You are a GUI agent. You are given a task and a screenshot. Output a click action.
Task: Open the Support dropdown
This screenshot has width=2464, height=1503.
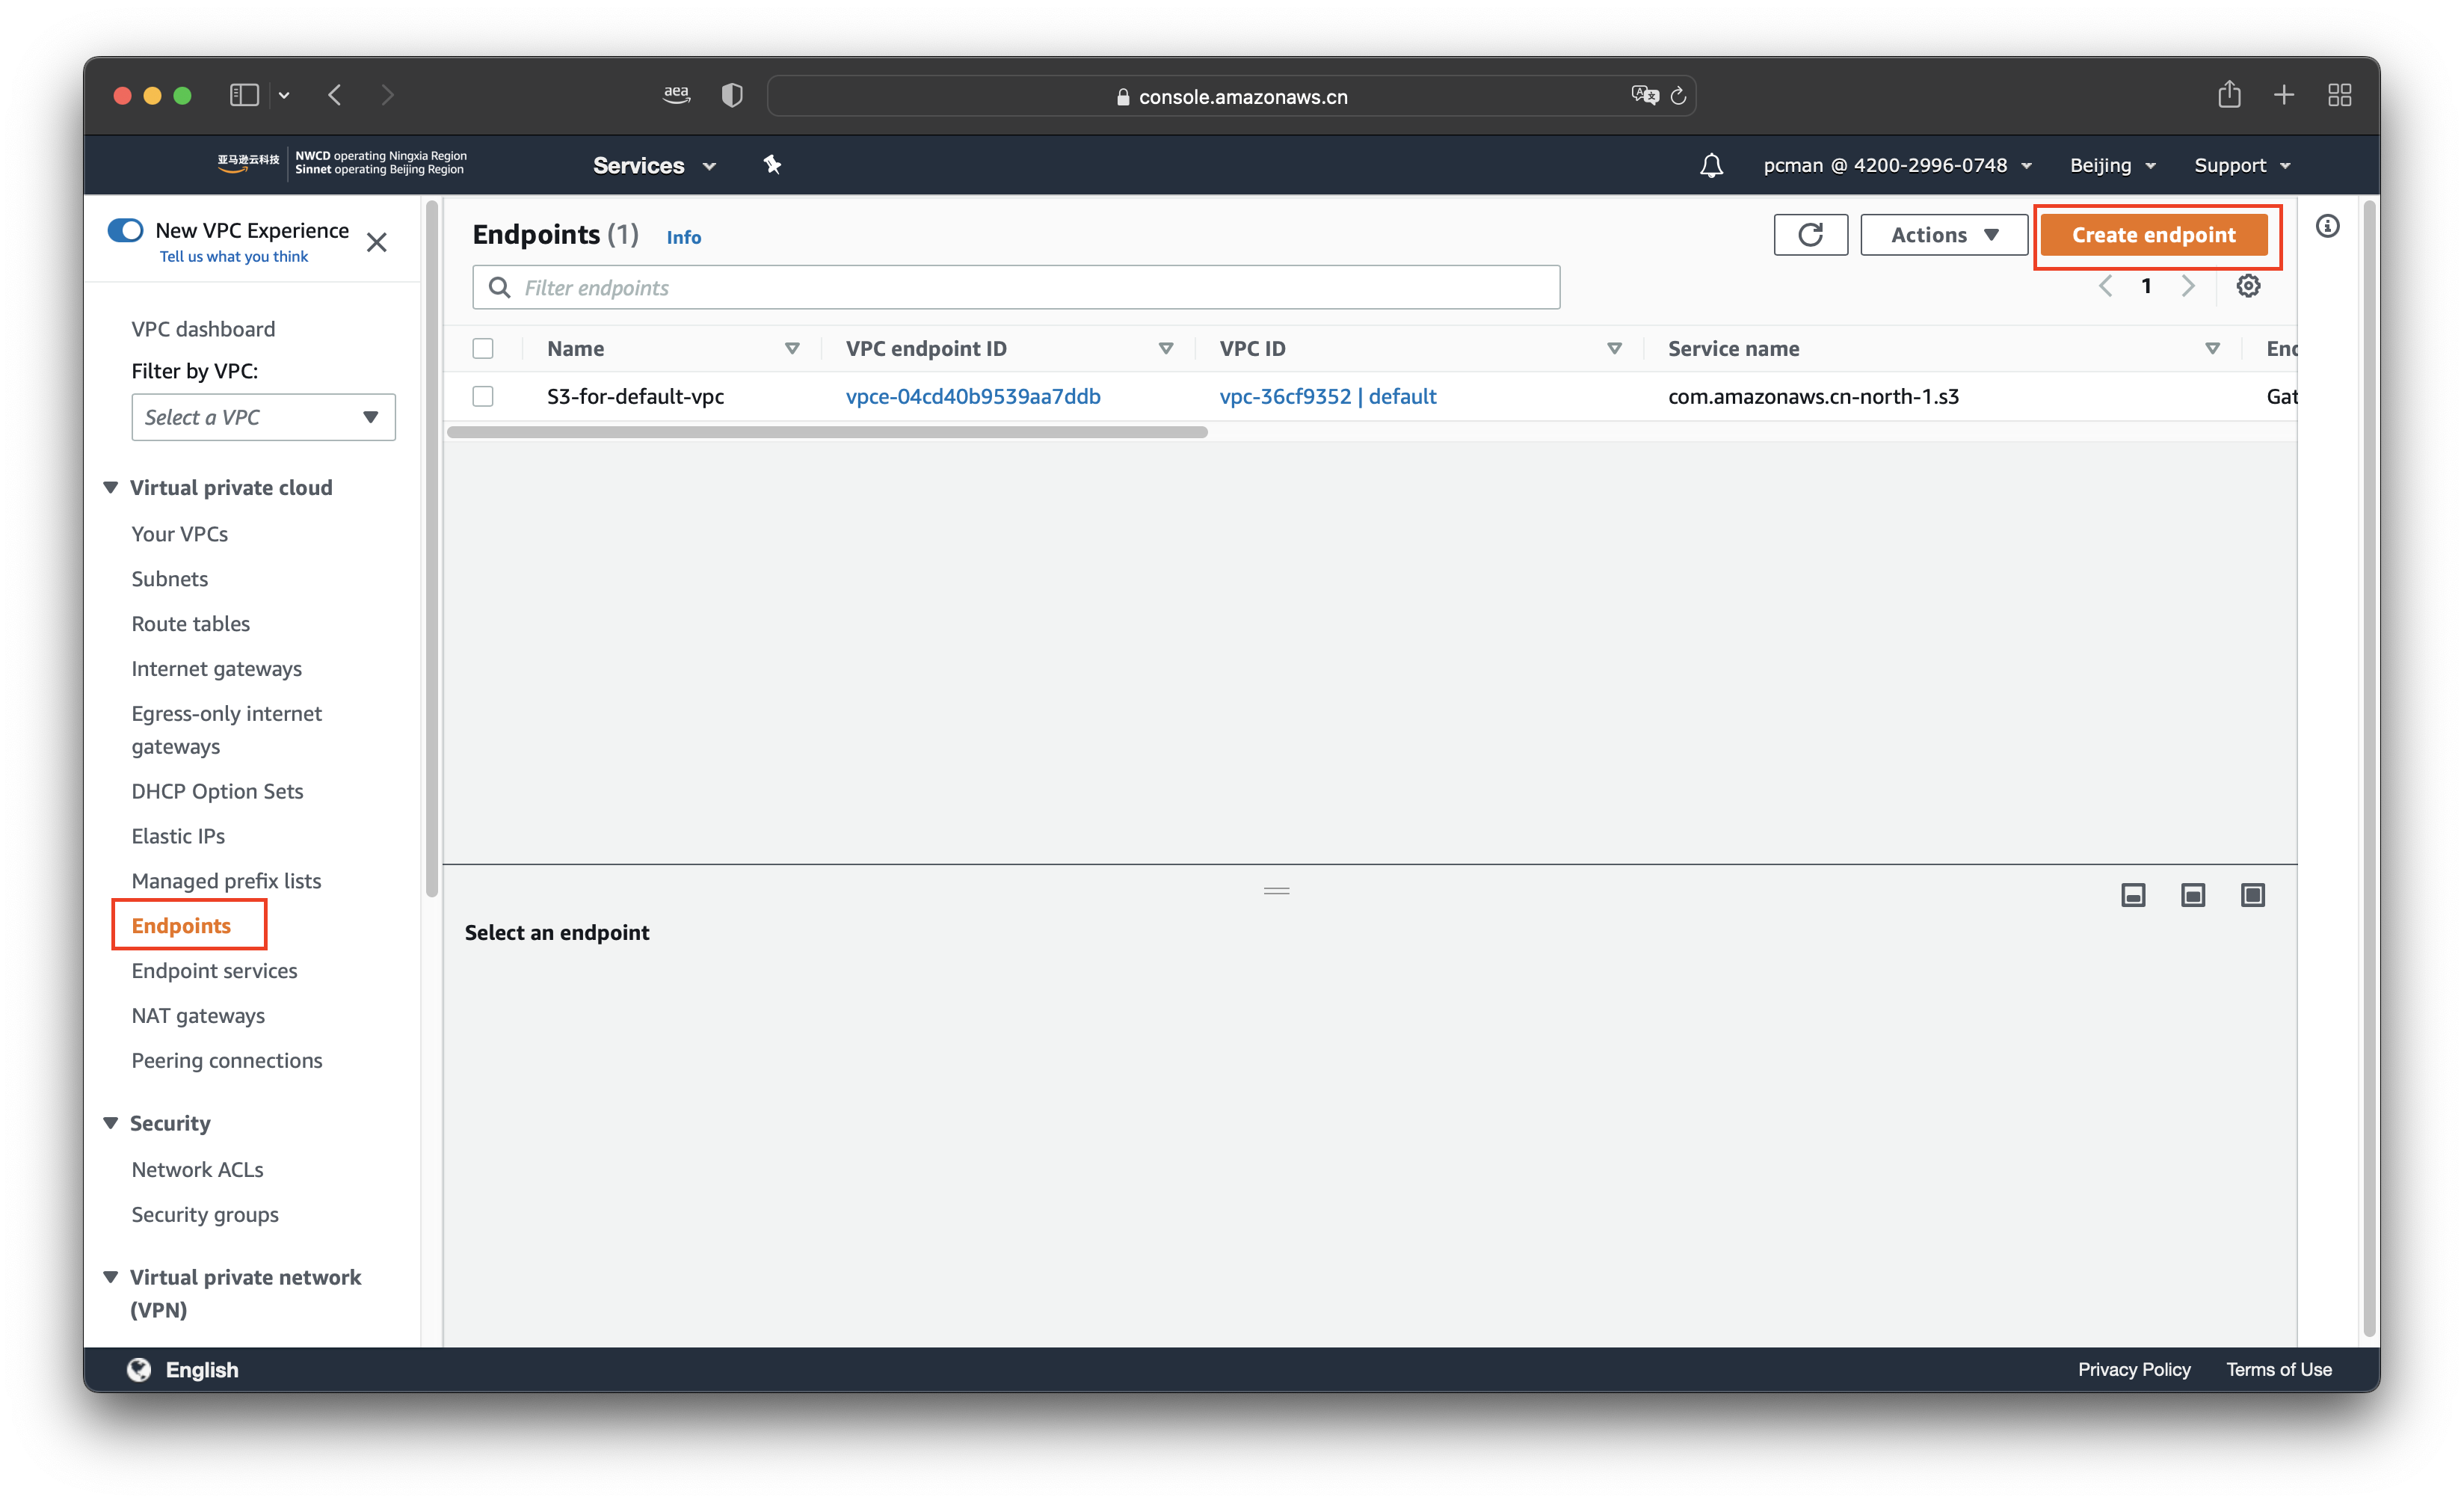[x=2242, y=165]
